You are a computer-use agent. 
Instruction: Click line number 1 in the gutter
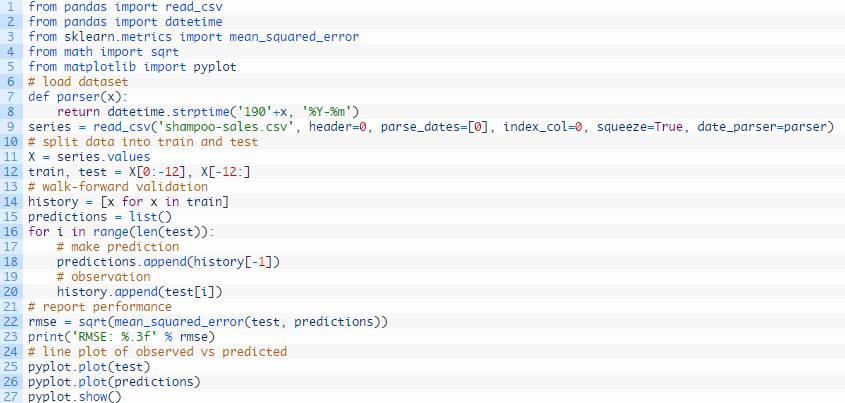click(x=11, y=7)
